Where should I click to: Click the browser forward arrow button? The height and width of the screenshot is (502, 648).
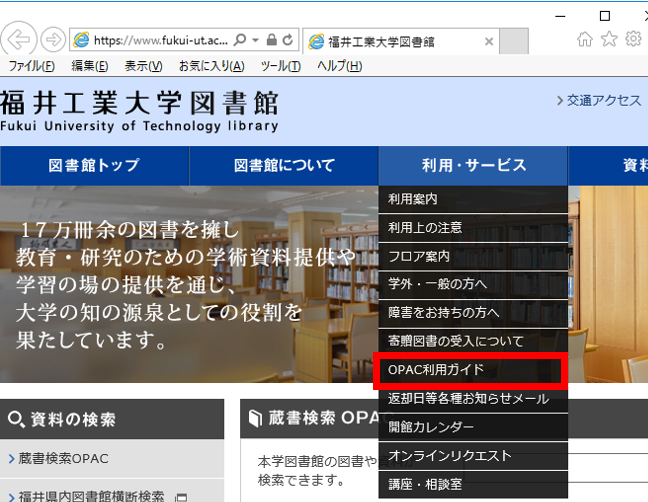pos(54,41)
